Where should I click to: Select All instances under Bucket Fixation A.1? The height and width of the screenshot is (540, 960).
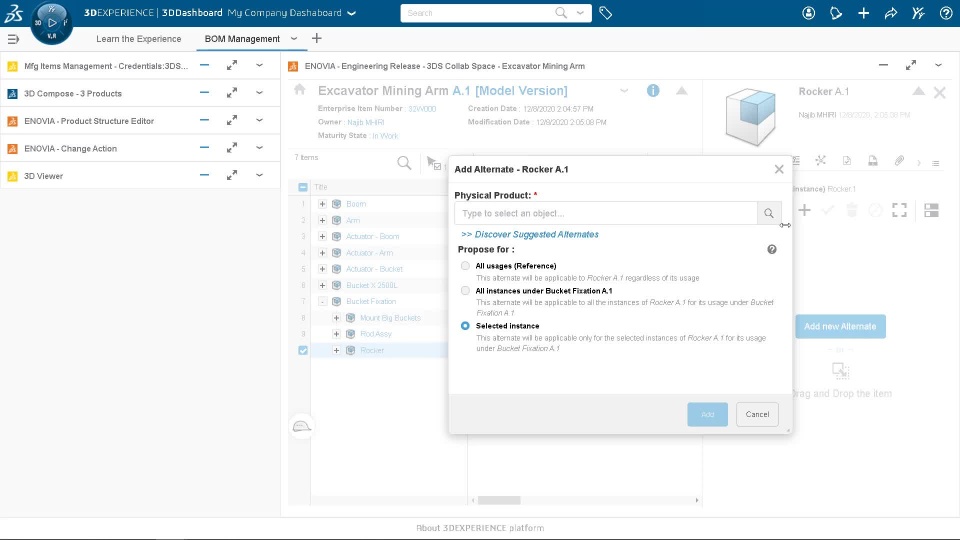[465, 291]
